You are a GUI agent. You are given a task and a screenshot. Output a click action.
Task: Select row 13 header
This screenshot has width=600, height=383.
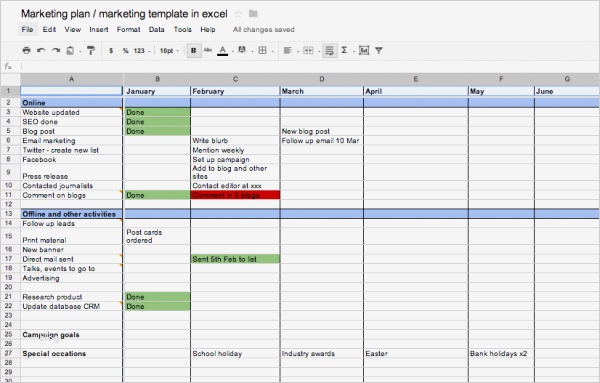pos(9,214)
